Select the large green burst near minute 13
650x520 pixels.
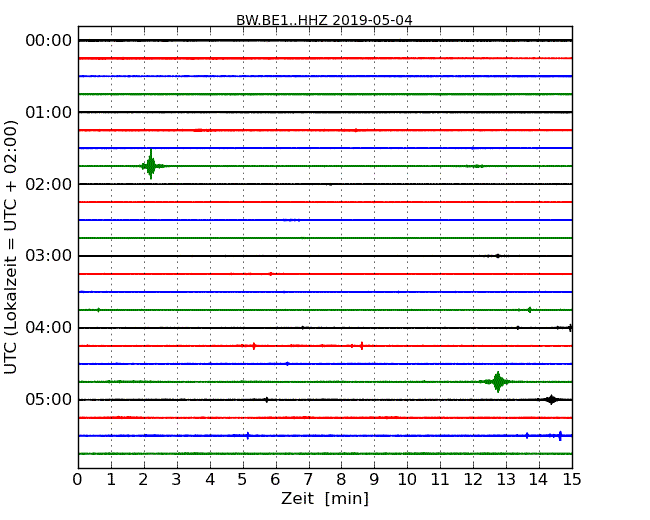pos(498,381)
